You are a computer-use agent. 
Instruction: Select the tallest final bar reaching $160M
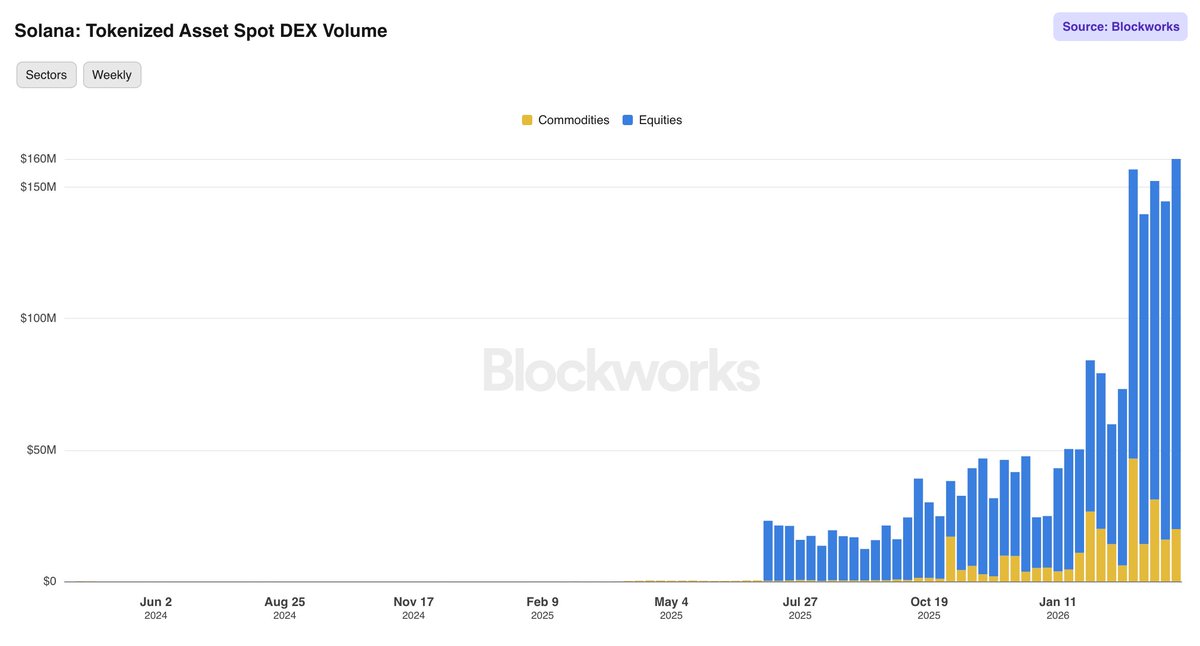pos(1176,370)
